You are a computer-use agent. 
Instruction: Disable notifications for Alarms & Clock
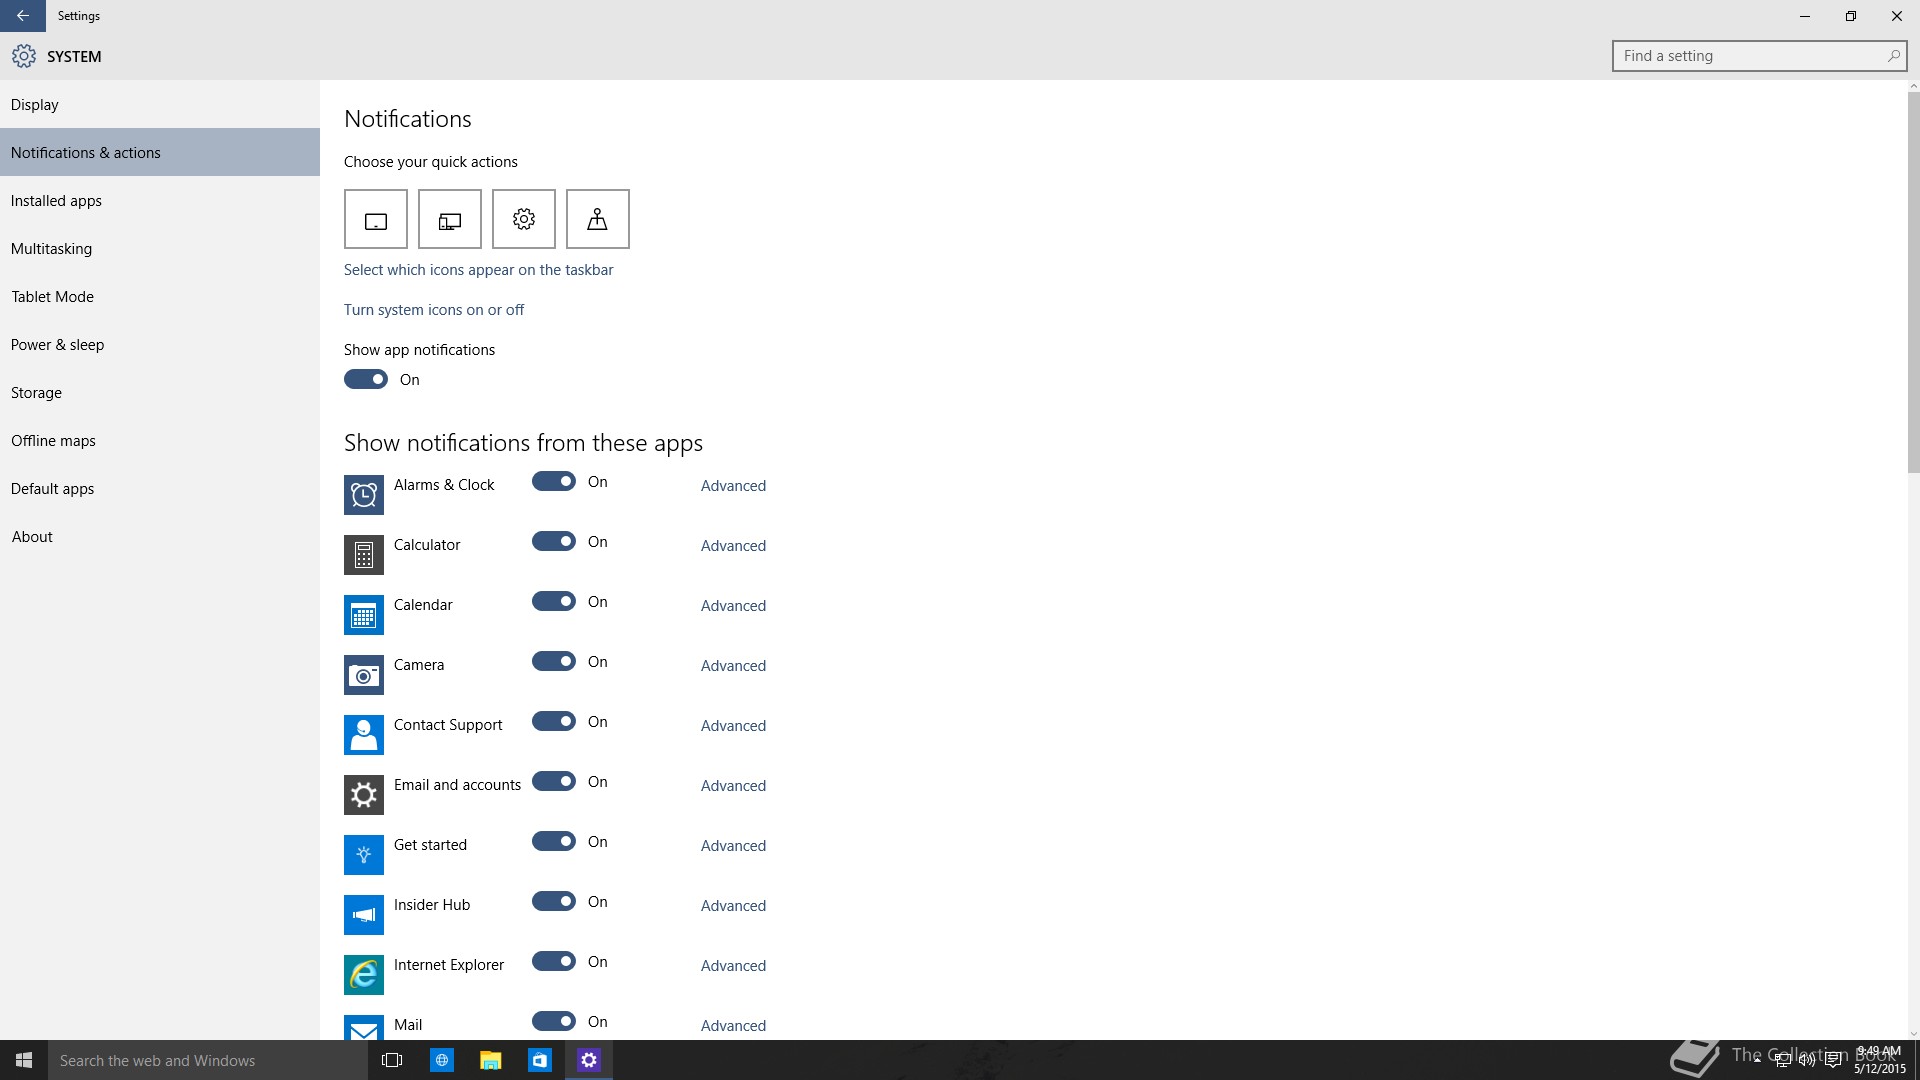click(x=554, y=481)
